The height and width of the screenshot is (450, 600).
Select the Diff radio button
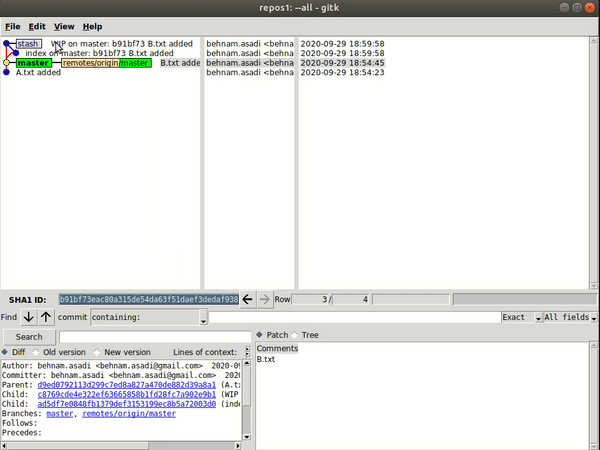[x=6, y=352]
